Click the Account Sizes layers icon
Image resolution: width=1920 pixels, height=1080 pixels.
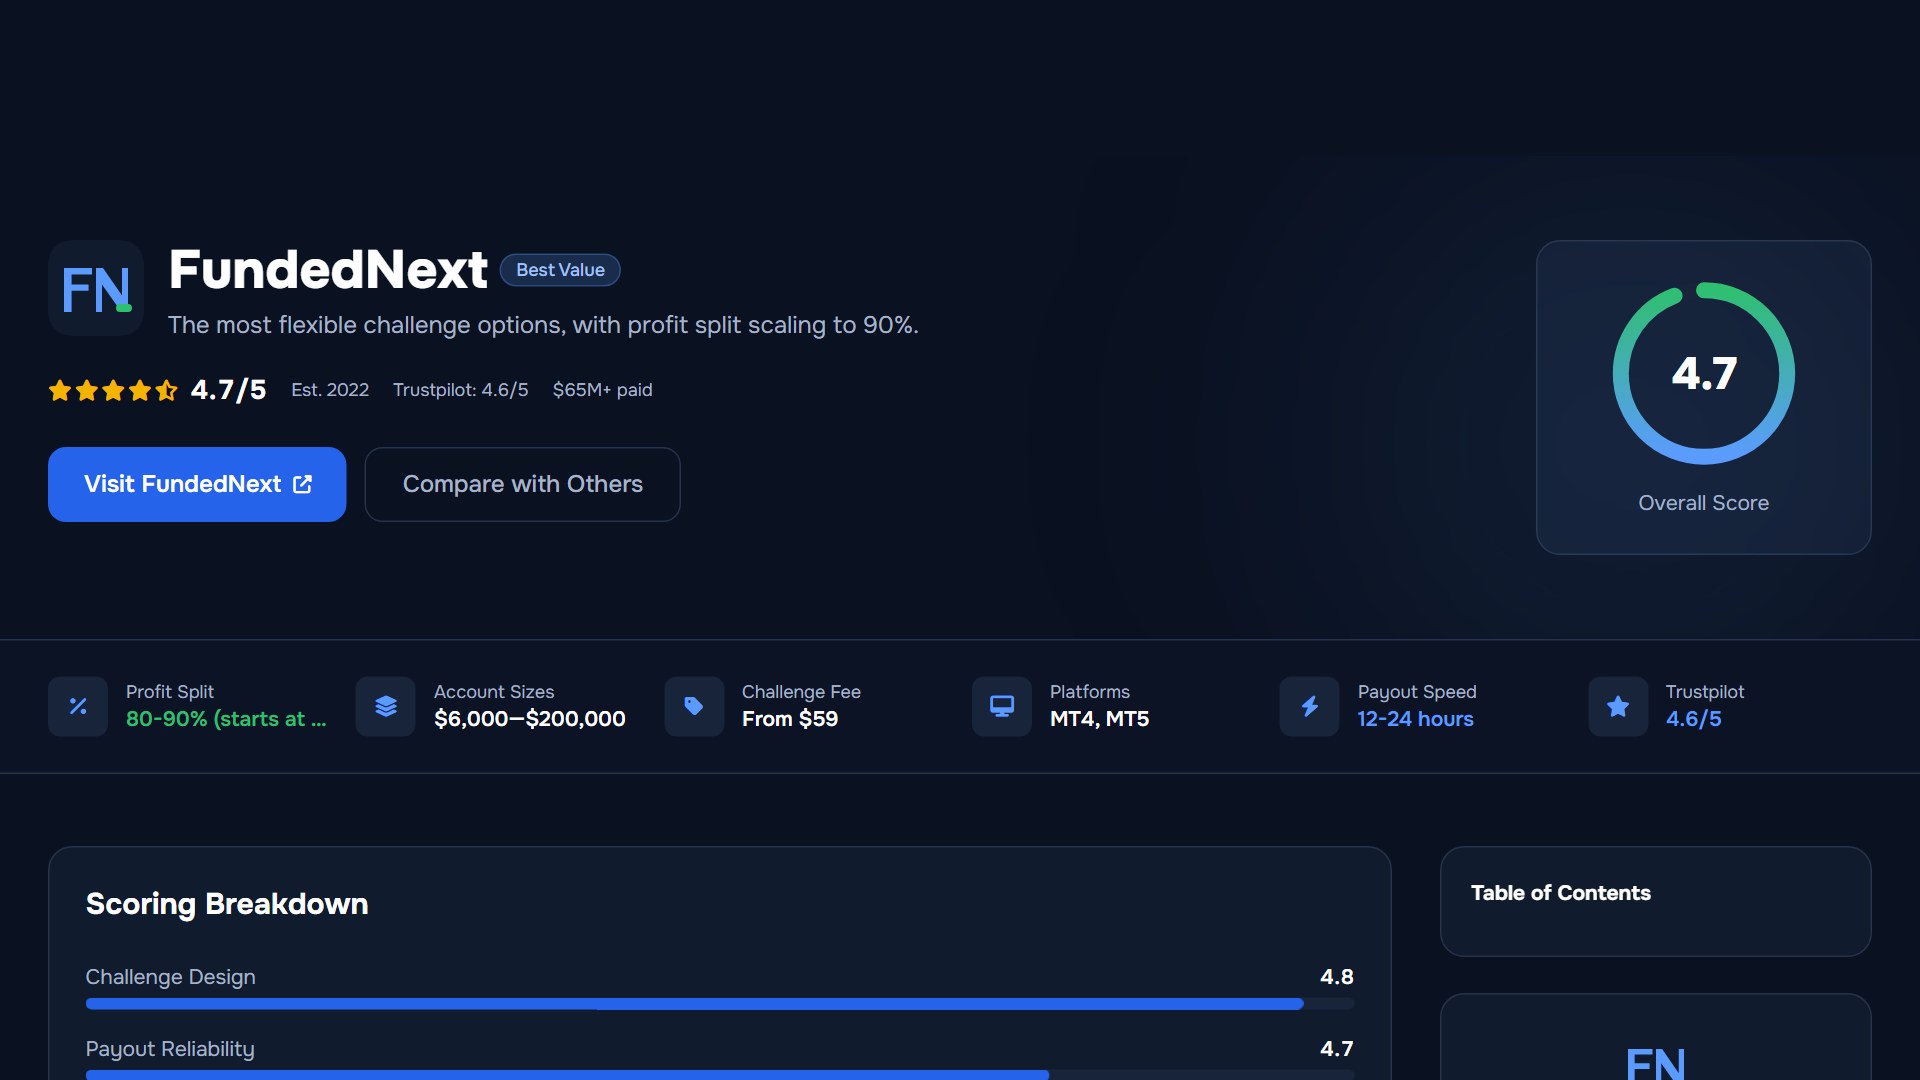386,707
